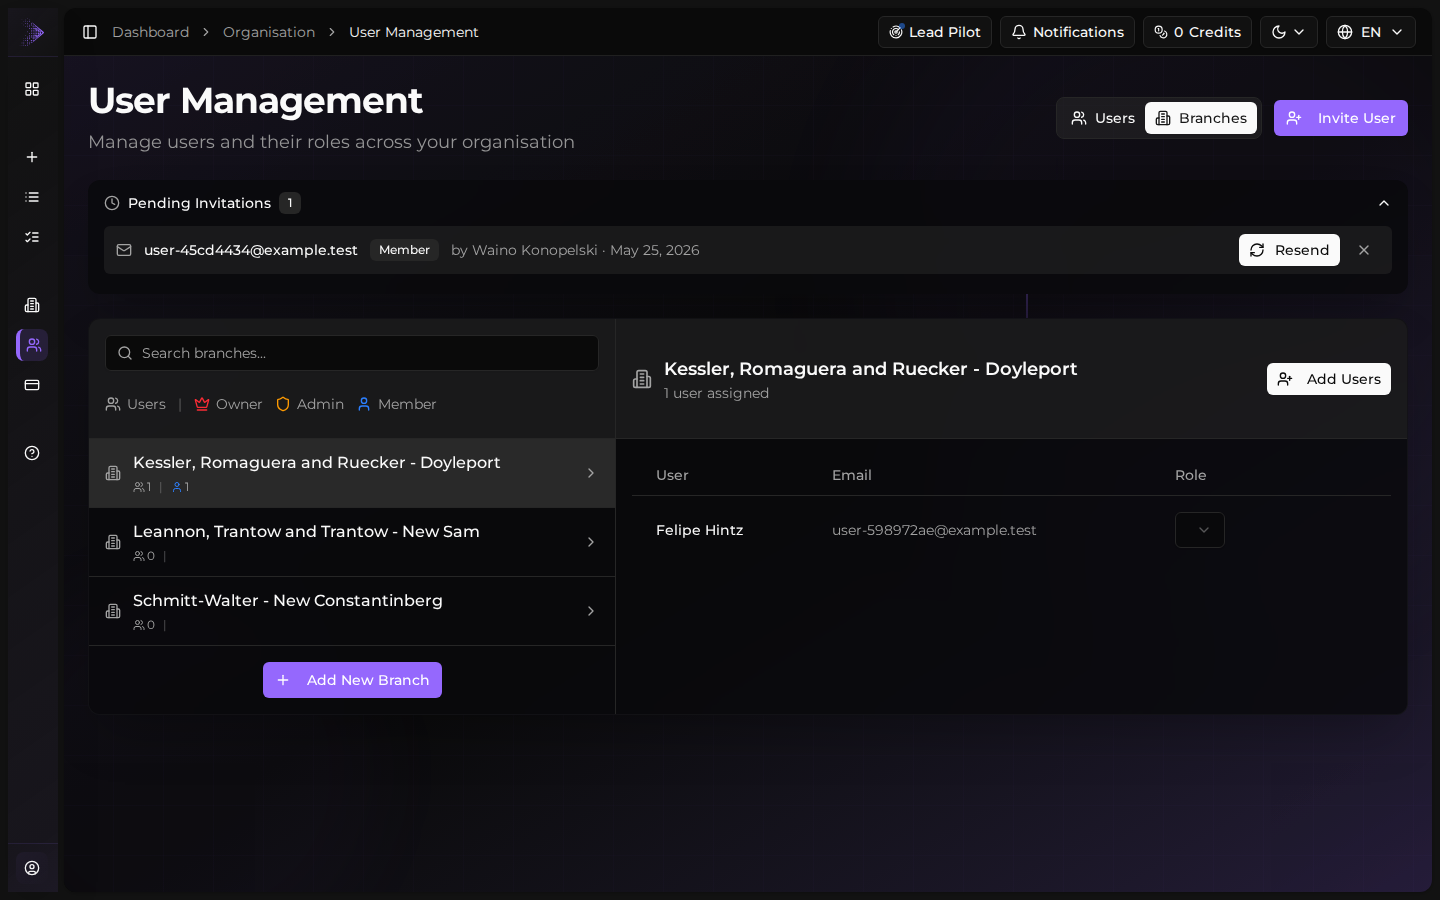Click the building icon on the Leannon branch row
Screen dimensions: 1440x900
113,542
